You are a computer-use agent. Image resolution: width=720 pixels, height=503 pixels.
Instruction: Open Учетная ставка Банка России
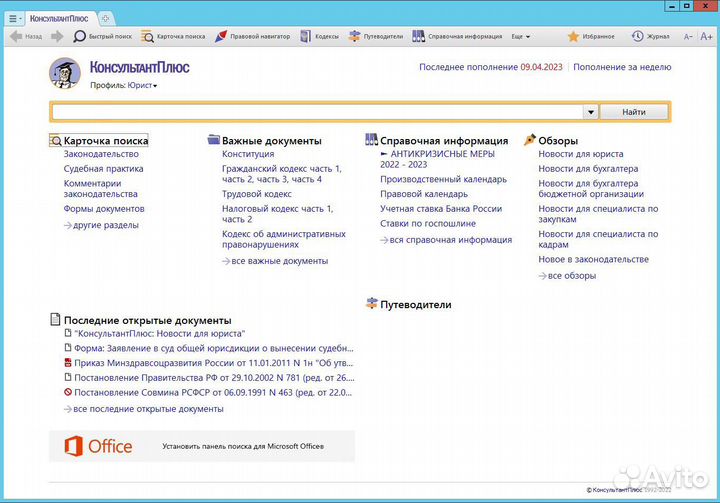tap(441, 209)
